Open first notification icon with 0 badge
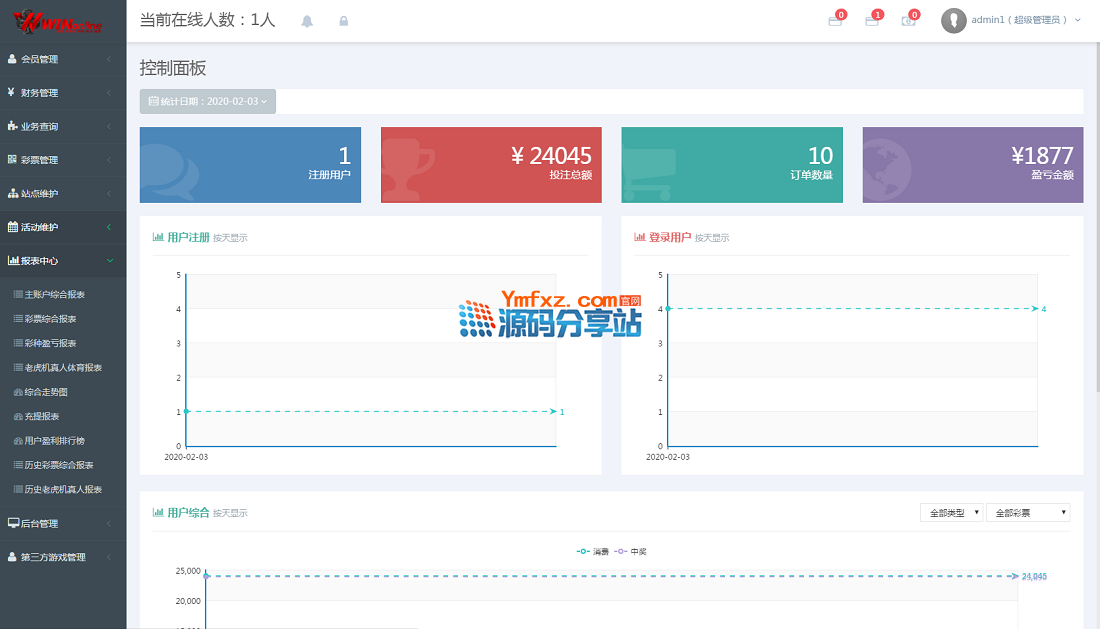 click(835, 21)
